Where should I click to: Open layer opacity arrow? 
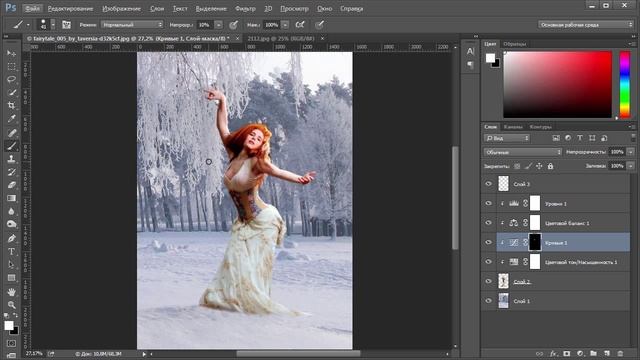[x=631, y=152]
